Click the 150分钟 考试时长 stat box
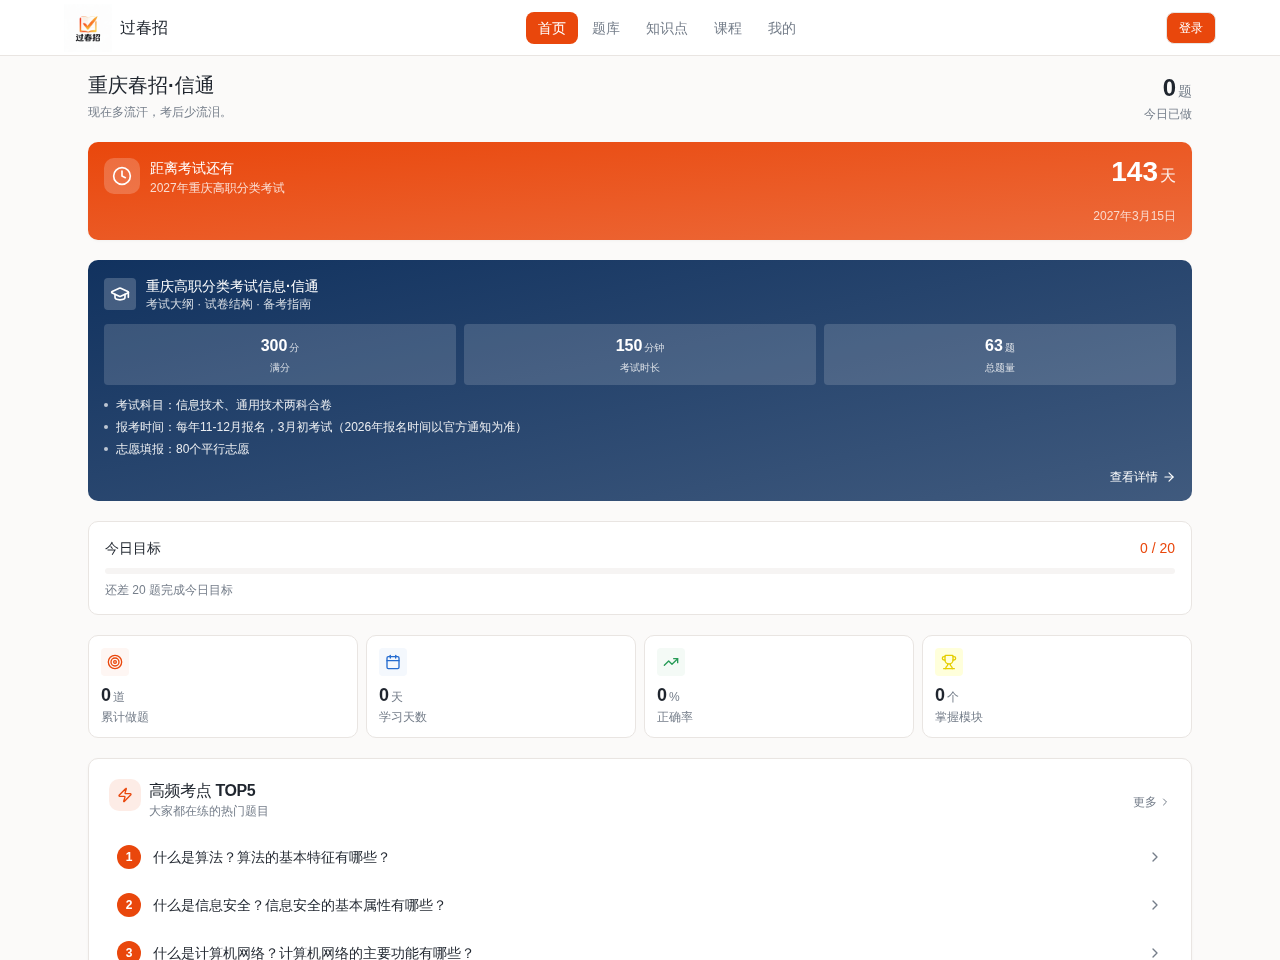This screenshot has height=960, width=1280. [x=640, y=354]
